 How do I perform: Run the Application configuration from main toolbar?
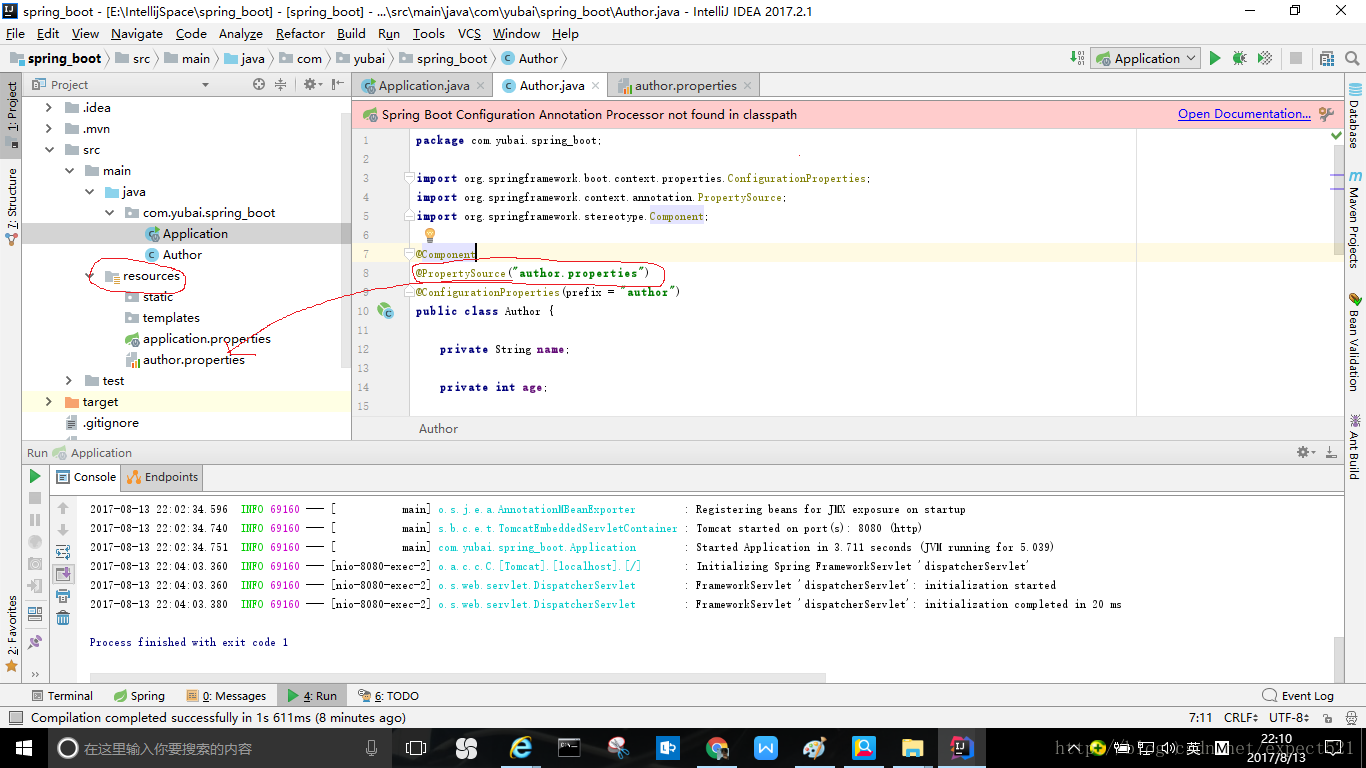pos(1215,58)
